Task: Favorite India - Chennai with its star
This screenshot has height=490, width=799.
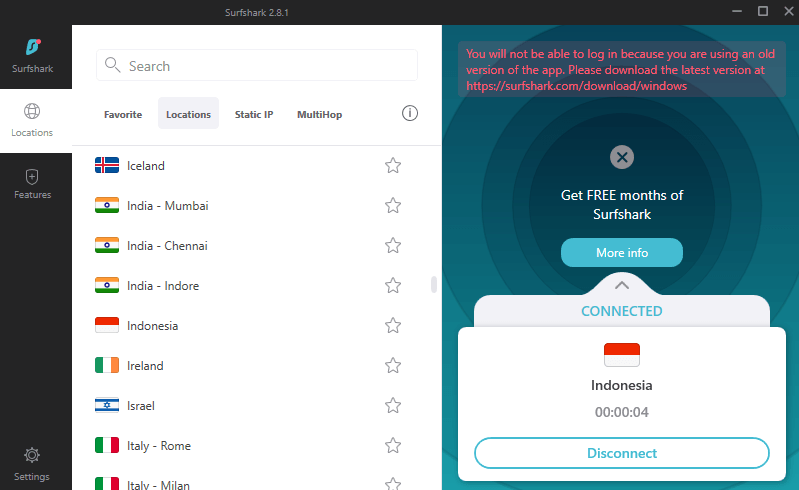Action: coord(393,246)
